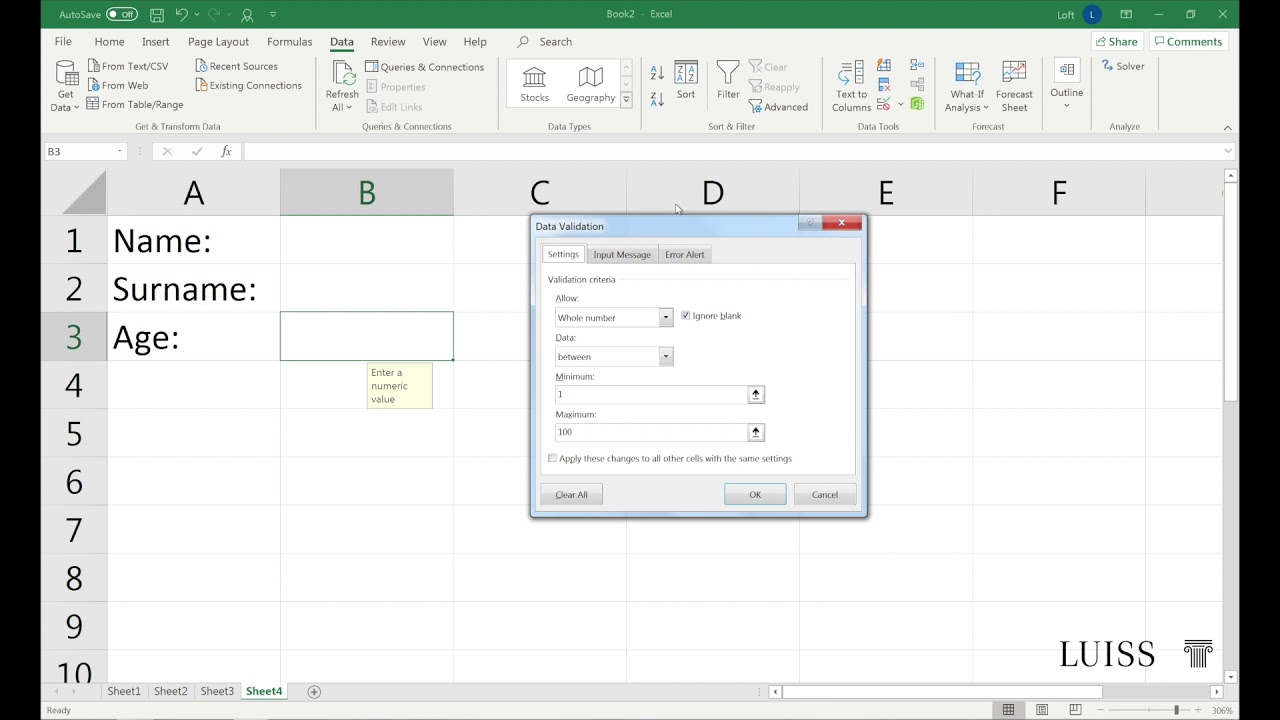Click the Clear All button
This screenshot has height=720, width=1280.
point(571,495)
